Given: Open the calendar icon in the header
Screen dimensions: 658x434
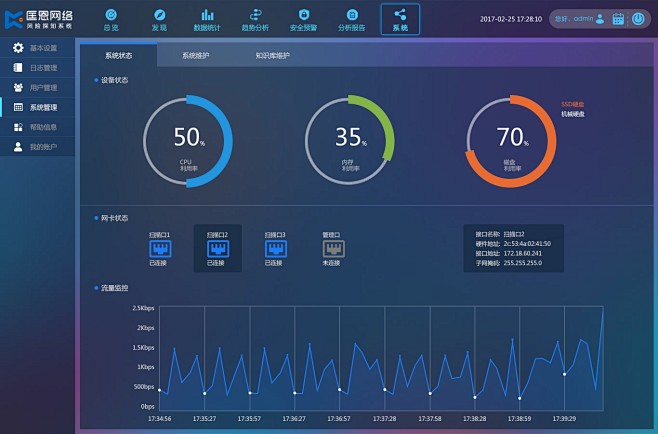Looking at the screenshot, I should tap(618, 19).
